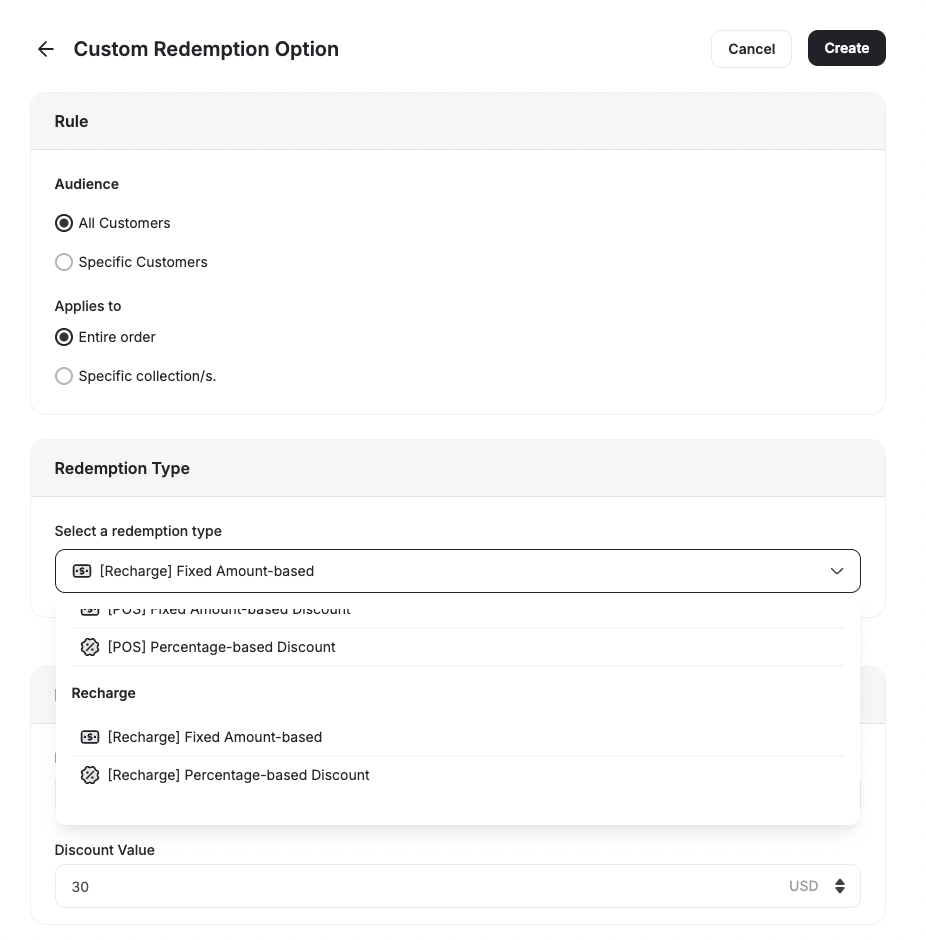The height and width of the screenshot is (940, 926).
Task: Click the percentage badge icon for [Recharge] Percentage-based Discount
Action: (x=89, y=775)
